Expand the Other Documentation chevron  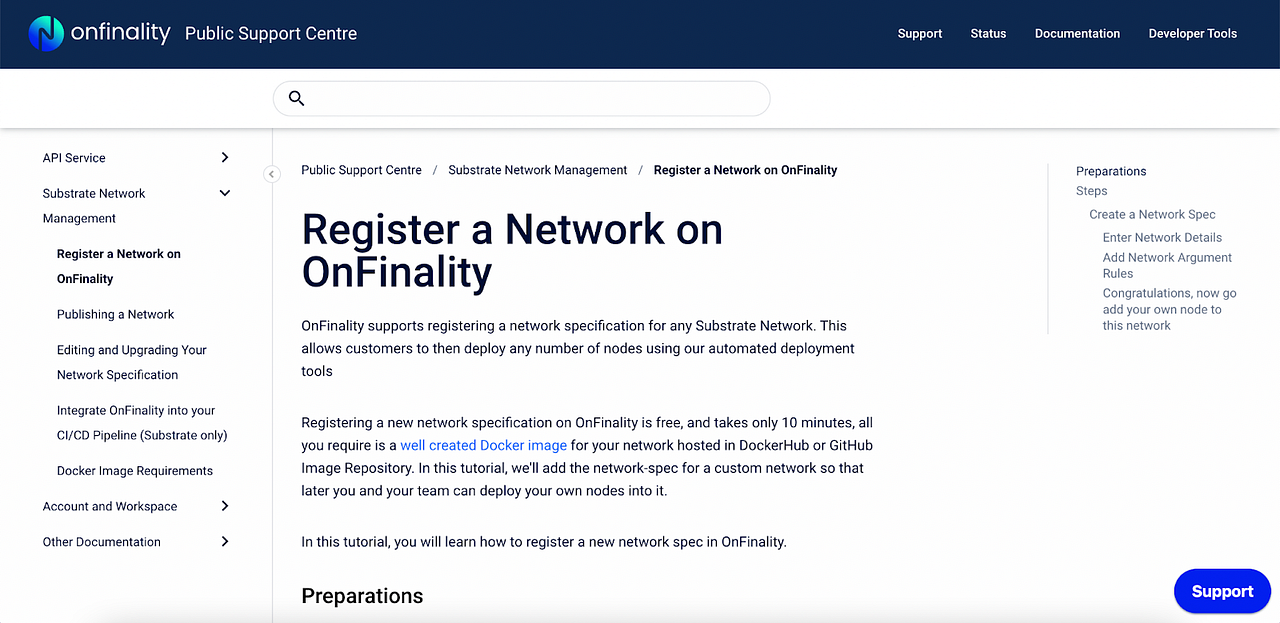[225, 541]
